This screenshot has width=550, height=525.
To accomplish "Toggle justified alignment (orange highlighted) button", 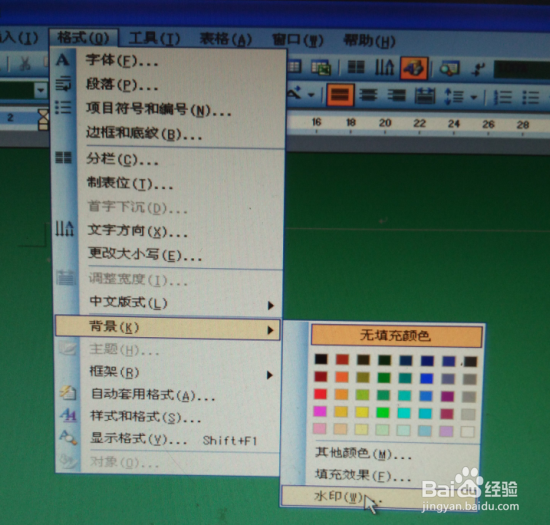I will (340, 94).
